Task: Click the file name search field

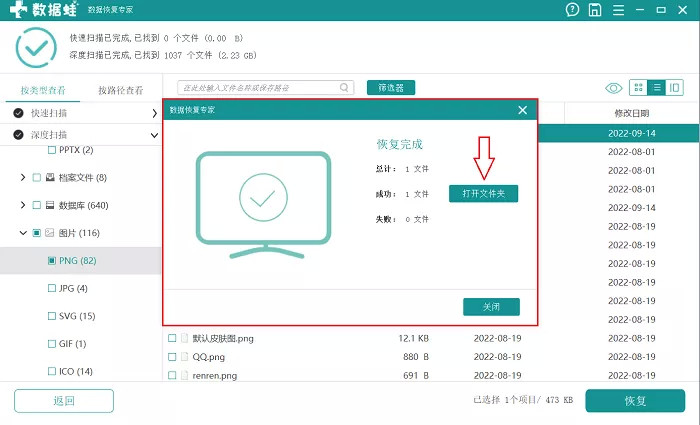Action: (x=266, y=88)
